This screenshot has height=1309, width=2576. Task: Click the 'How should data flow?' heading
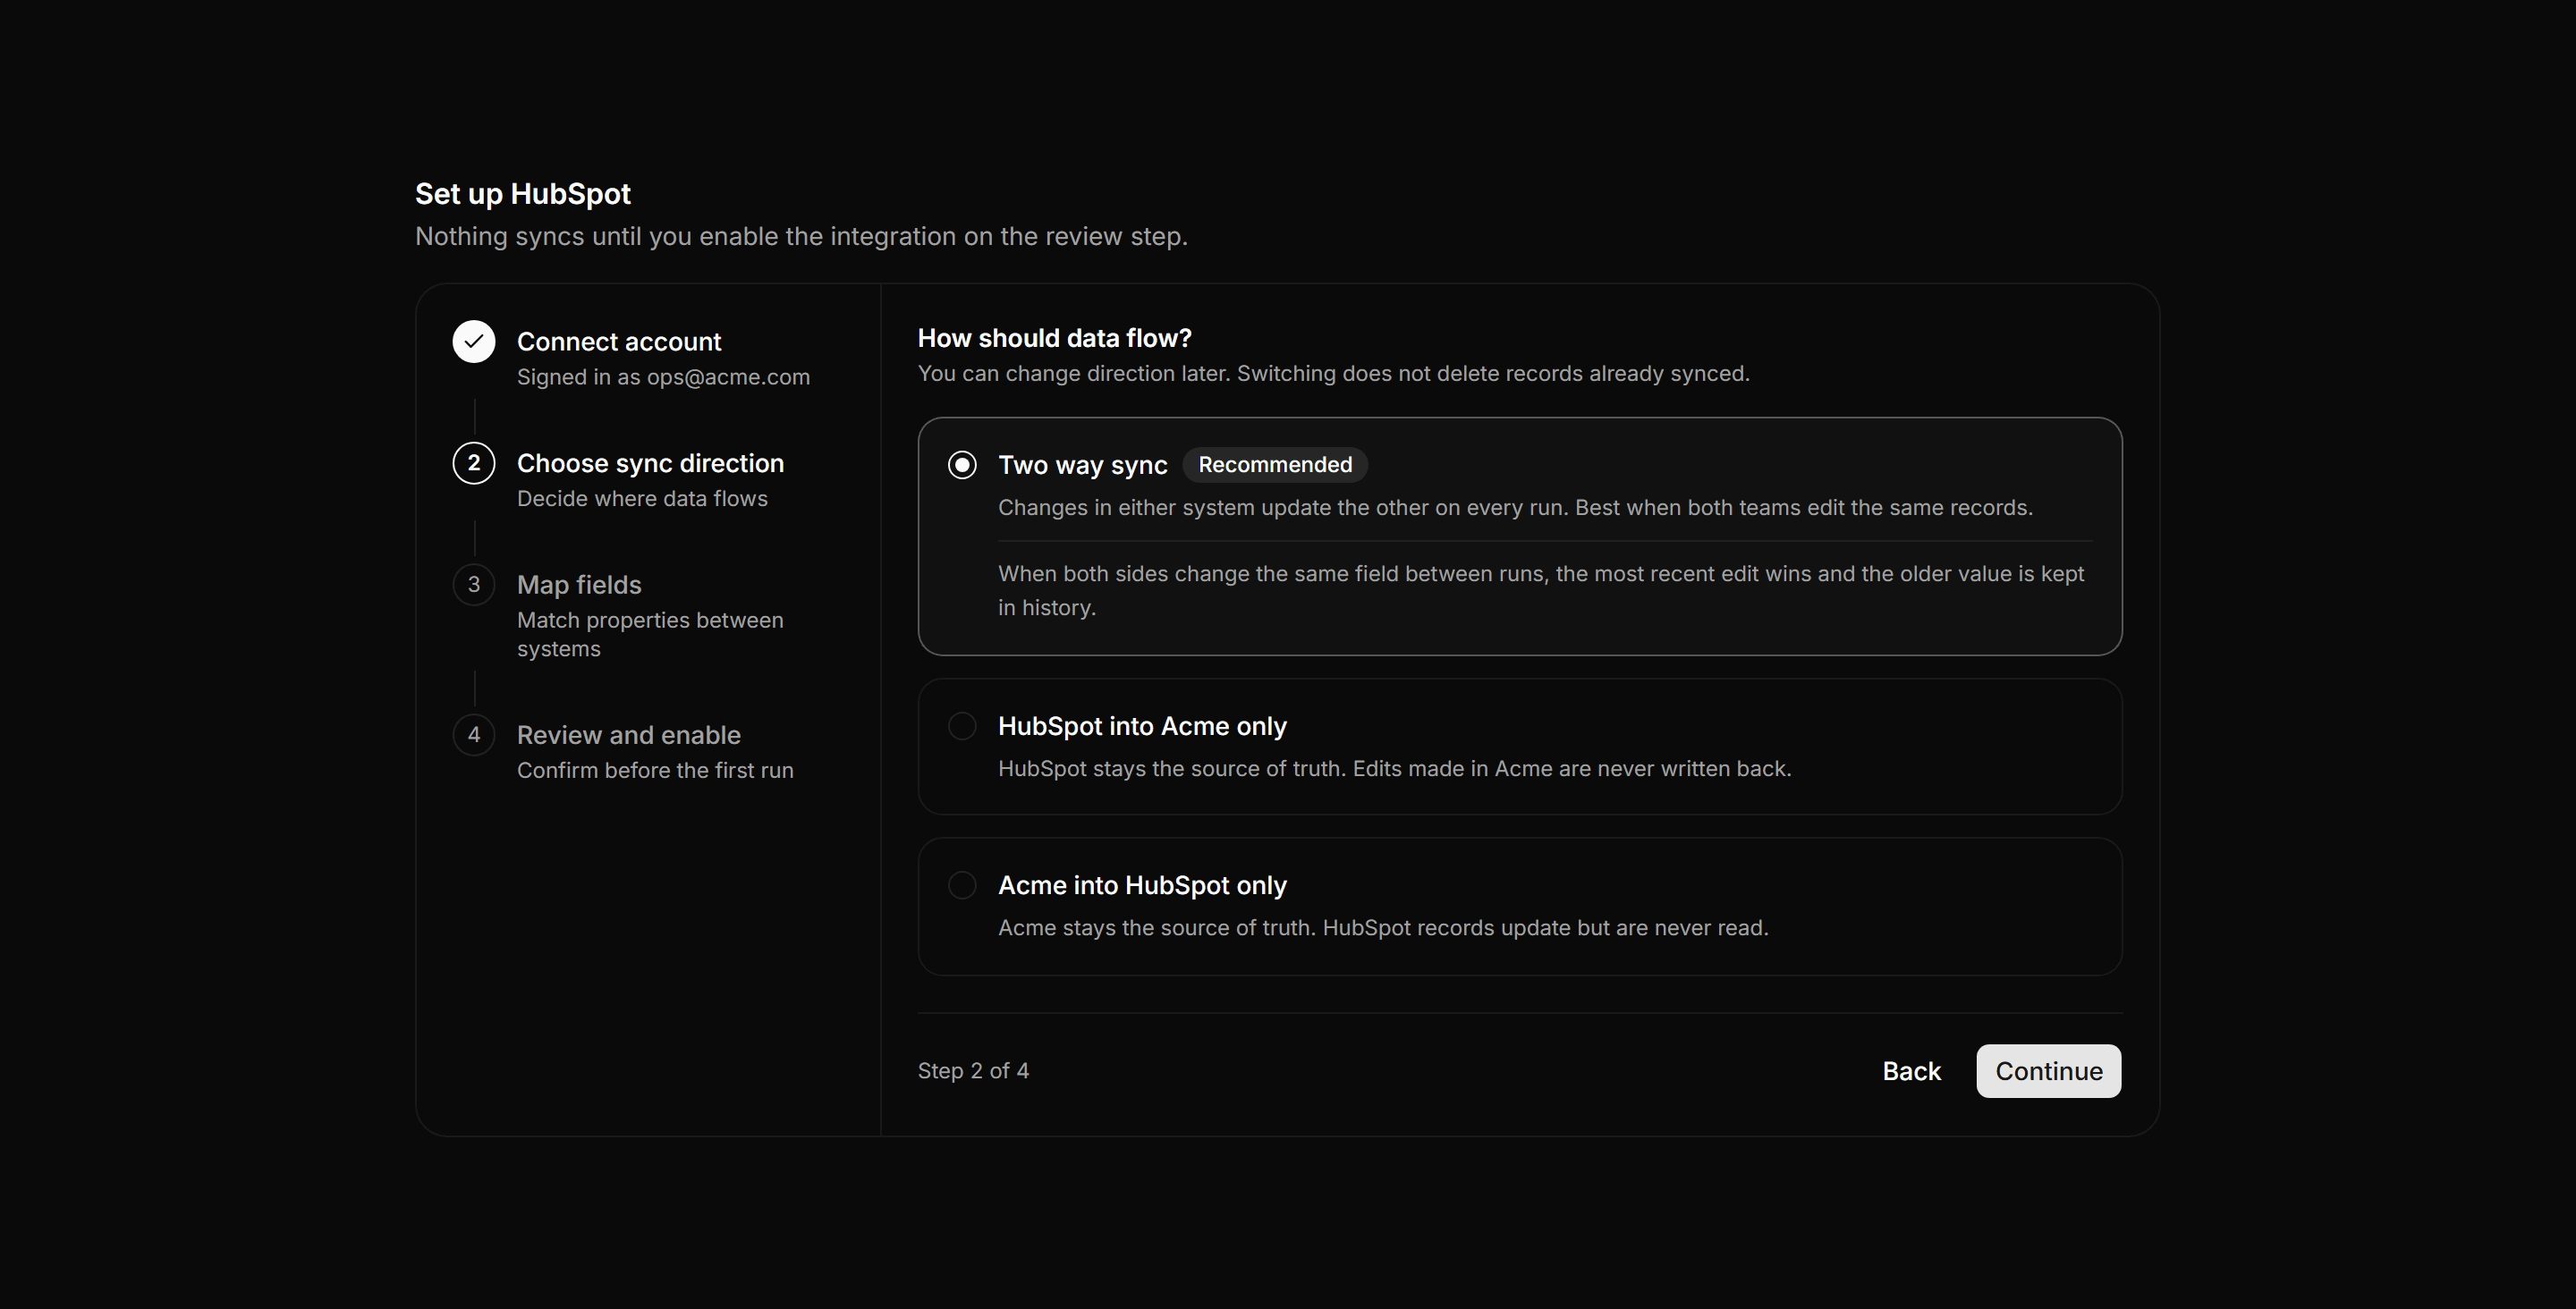click(x=1054, y=338)
